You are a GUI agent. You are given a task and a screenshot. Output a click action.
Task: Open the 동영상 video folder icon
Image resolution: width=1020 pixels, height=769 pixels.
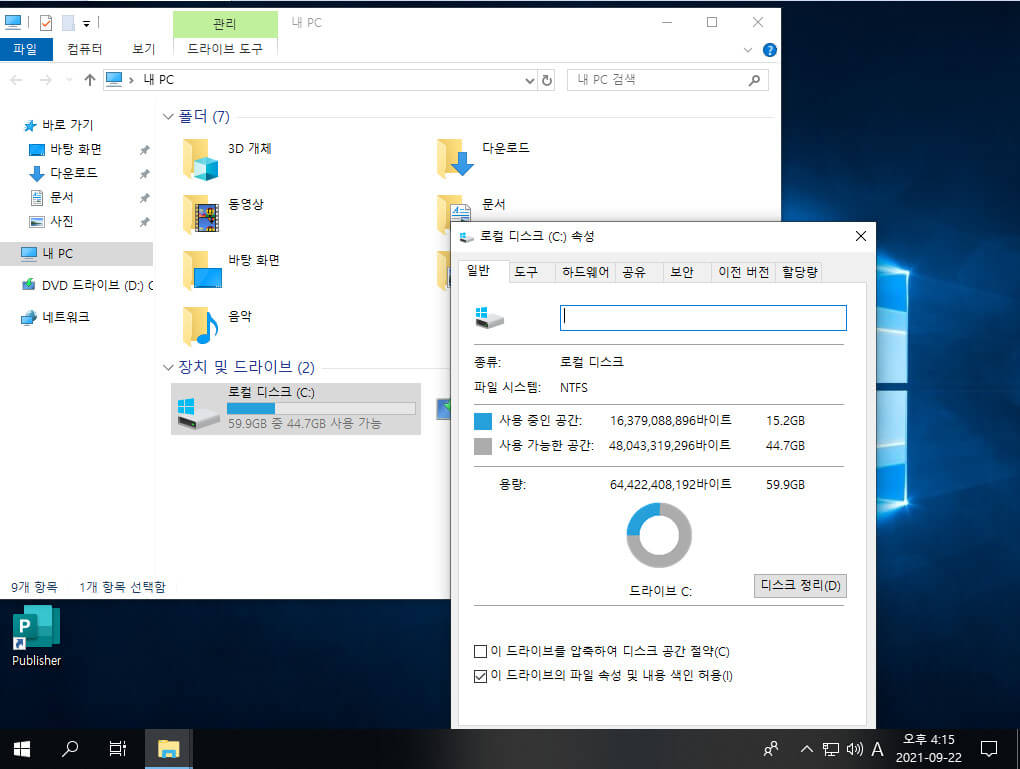200,214
